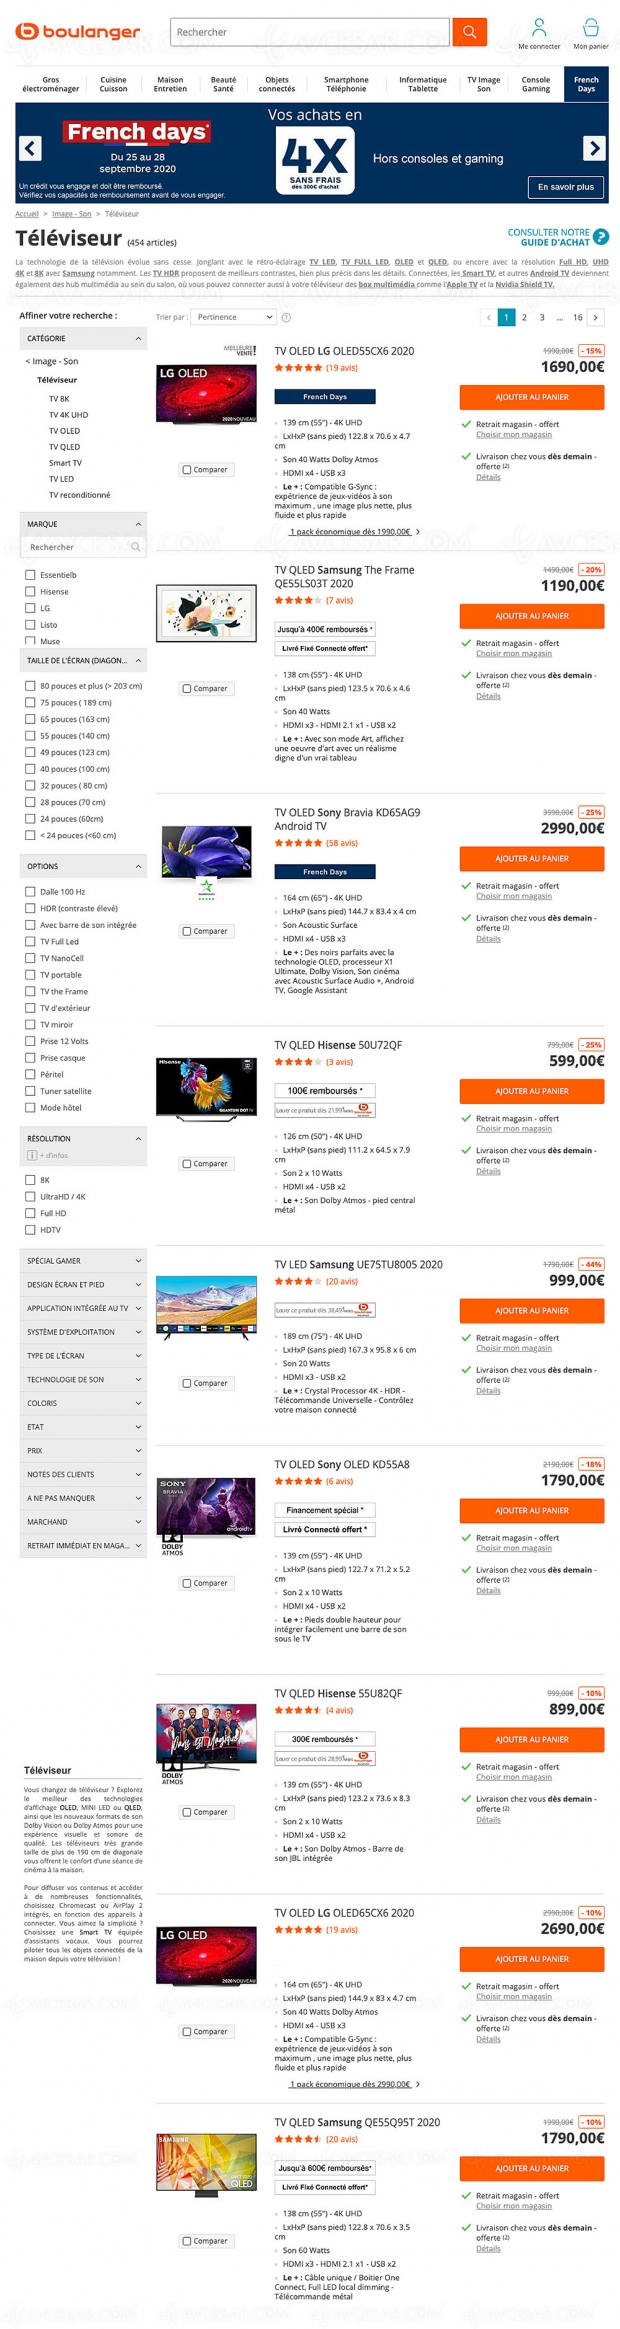This screenshot has width=620, height=2329.
Task: Click the sort info question icon
Action: [286, 317]
